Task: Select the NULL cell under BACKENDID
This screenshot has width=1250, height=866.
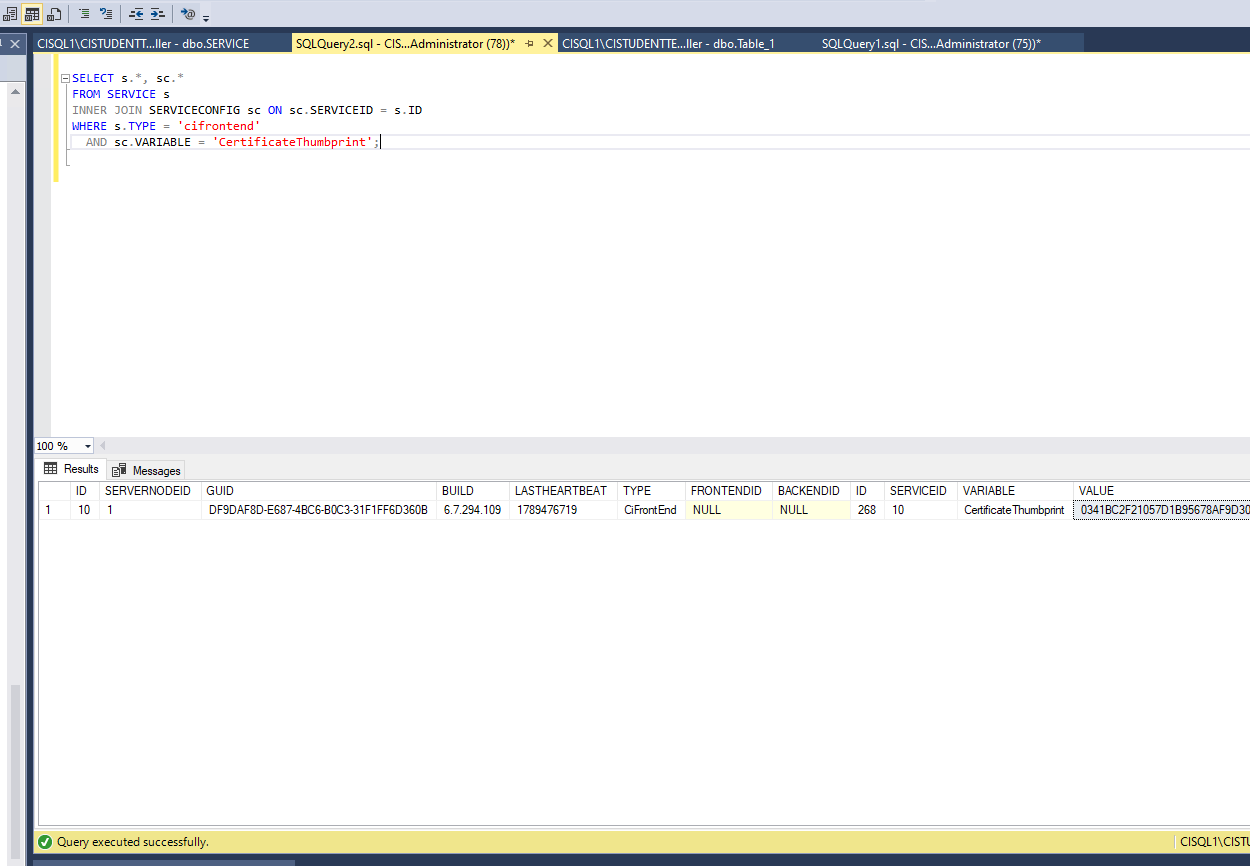Action: 812,510
